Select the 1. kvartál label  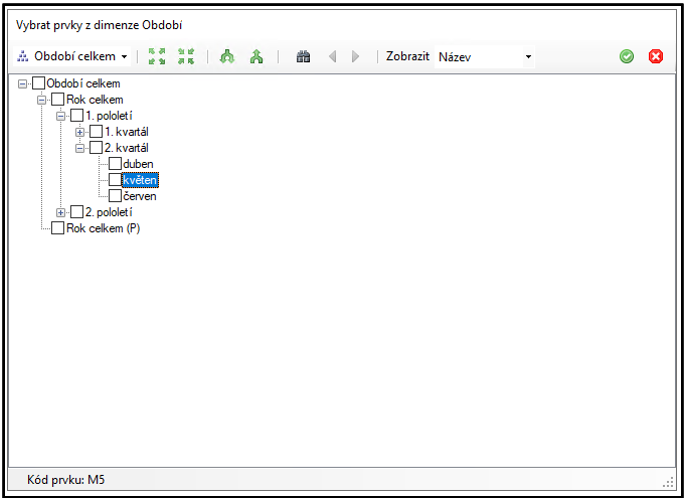click(x=127, y=132)
